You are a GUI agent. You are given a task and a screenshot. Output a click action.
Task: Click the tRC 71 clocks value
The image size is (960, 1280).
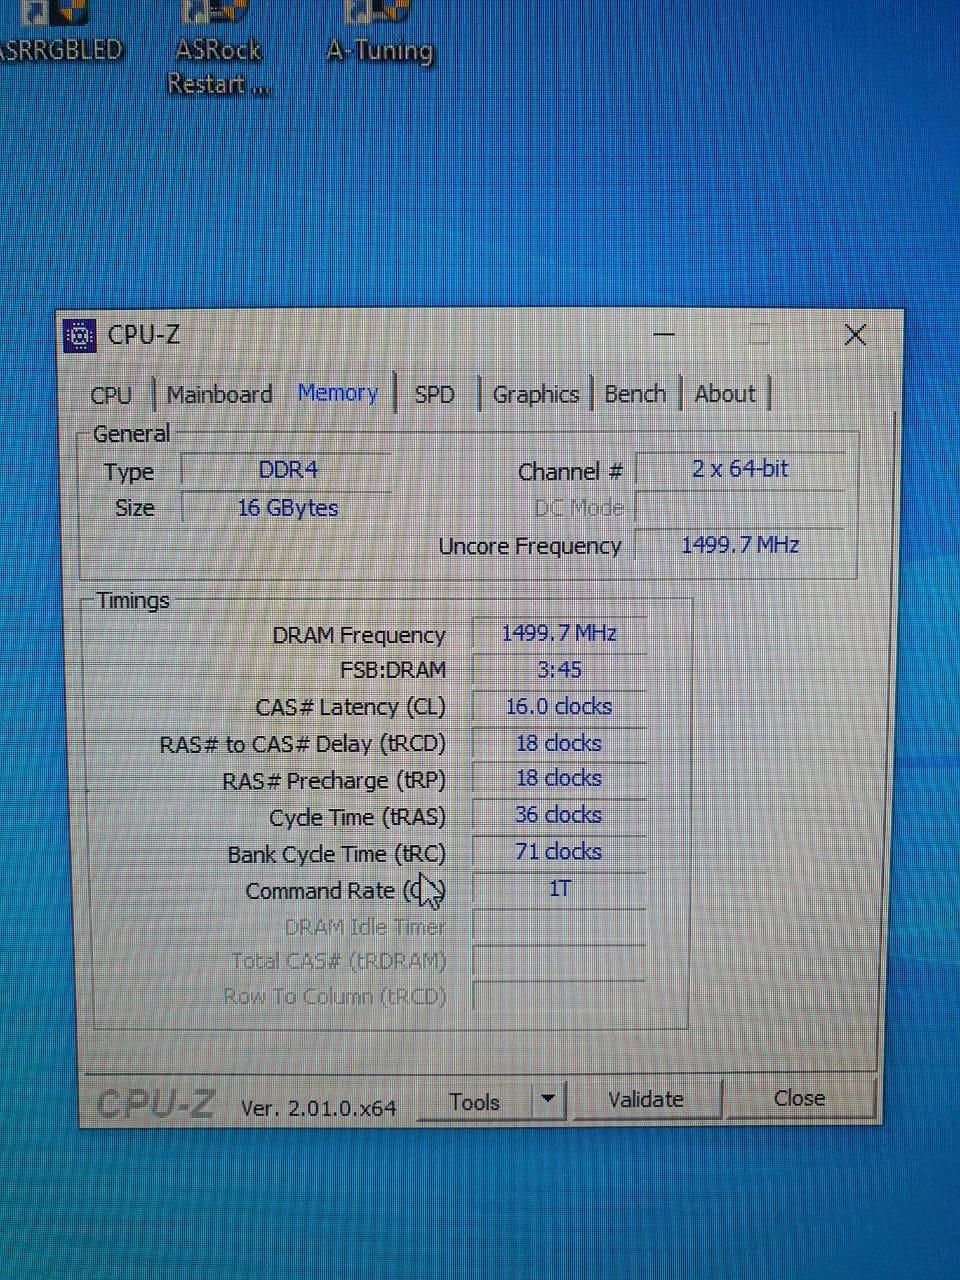point(559,852)
